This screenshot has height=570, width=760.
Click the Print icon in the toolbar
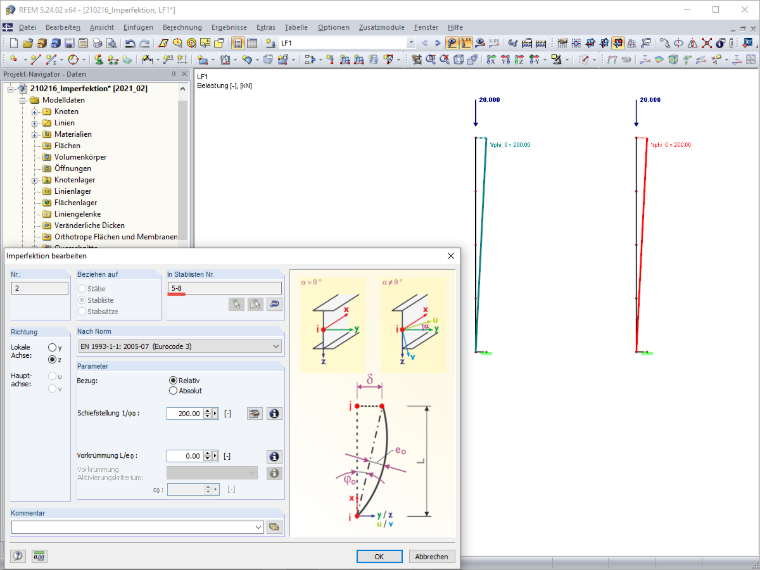pyautogui.click(x=97, y=43)
